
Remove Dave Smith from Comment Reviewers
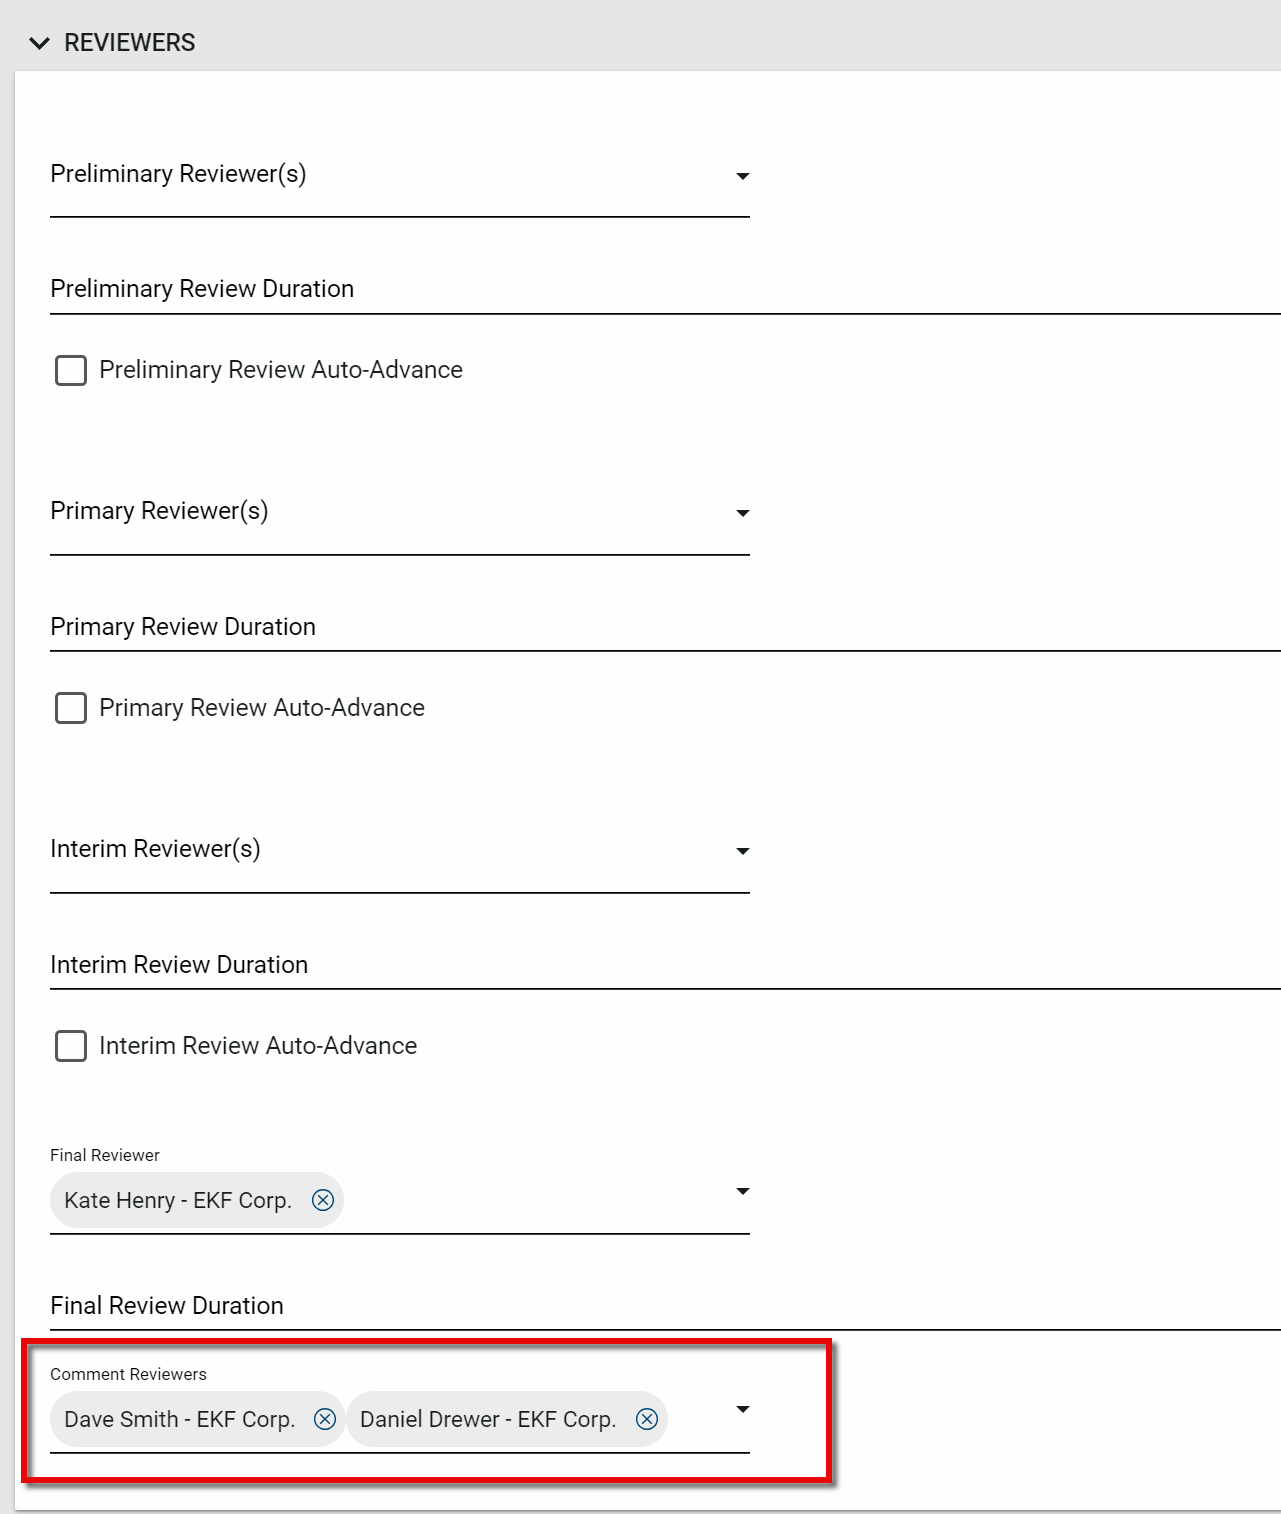[x=325, y=1419]
